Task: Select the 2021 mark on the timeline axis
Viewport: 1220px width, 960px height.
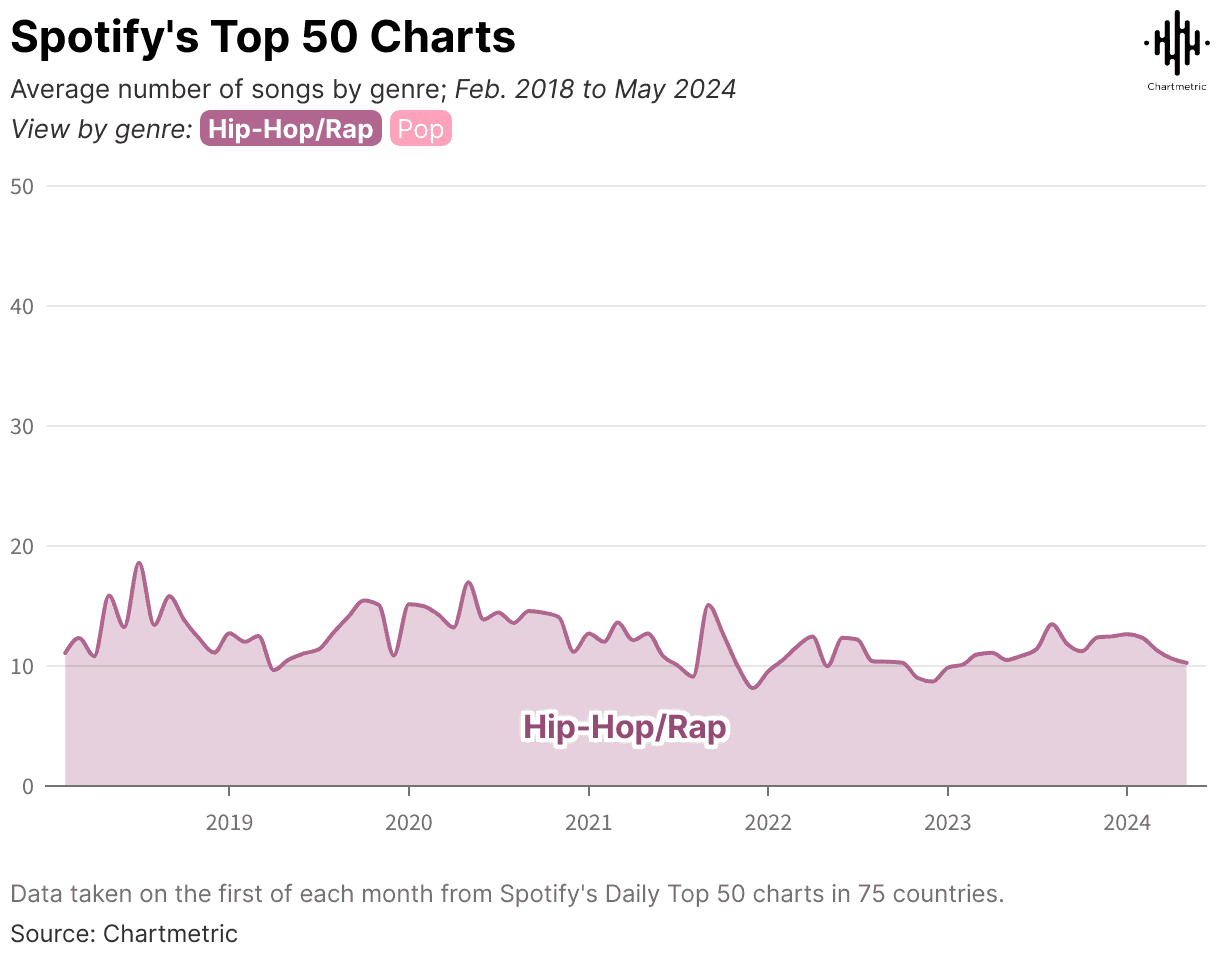Action: click(x=589, y=823)
